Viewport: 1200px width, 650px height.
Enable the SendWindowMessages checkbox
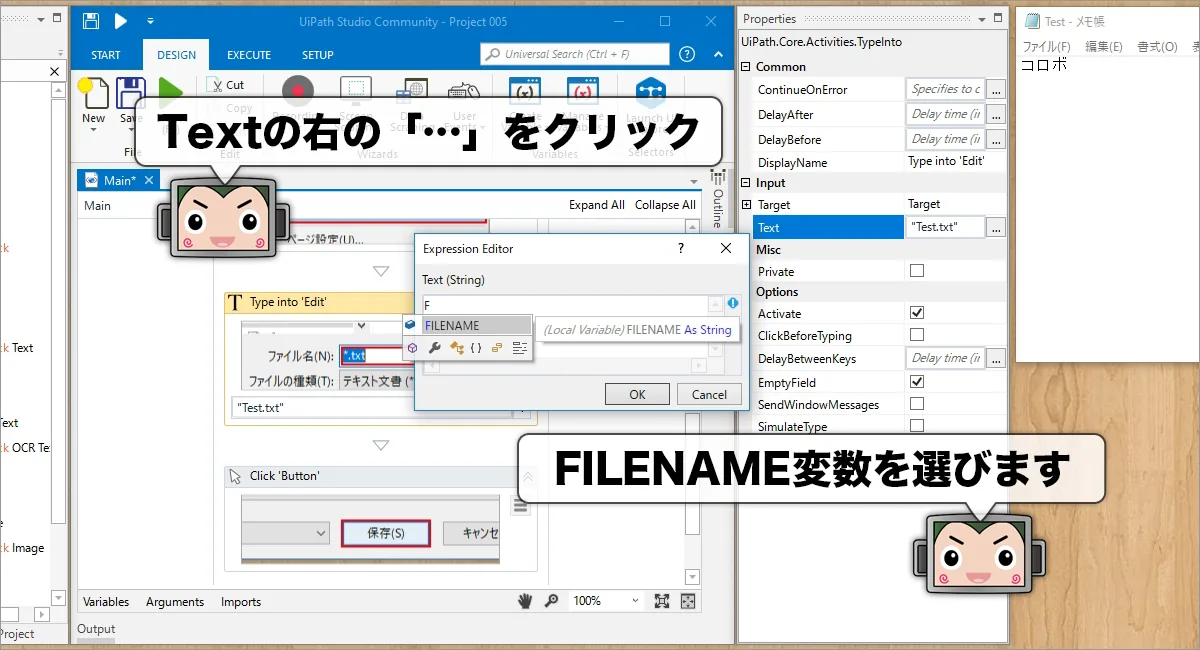click(917, 404)
